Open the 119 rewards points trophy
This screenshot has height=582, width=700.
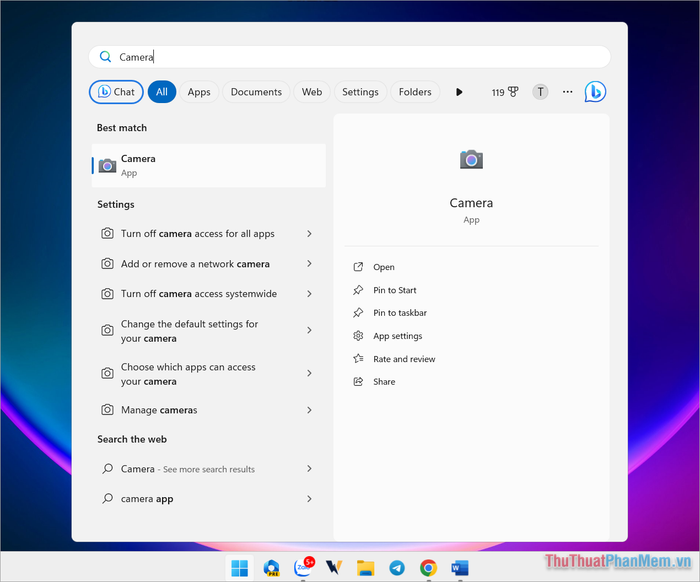[505, 92]
